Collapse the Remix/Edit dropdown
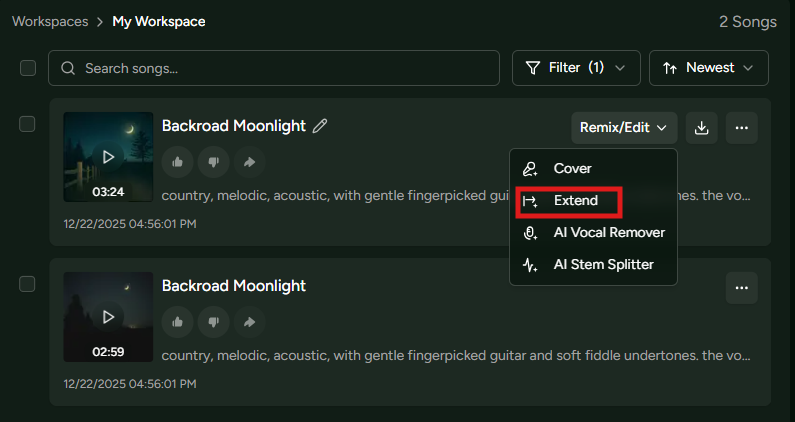 pyautogui.click(x=624, y=127)
